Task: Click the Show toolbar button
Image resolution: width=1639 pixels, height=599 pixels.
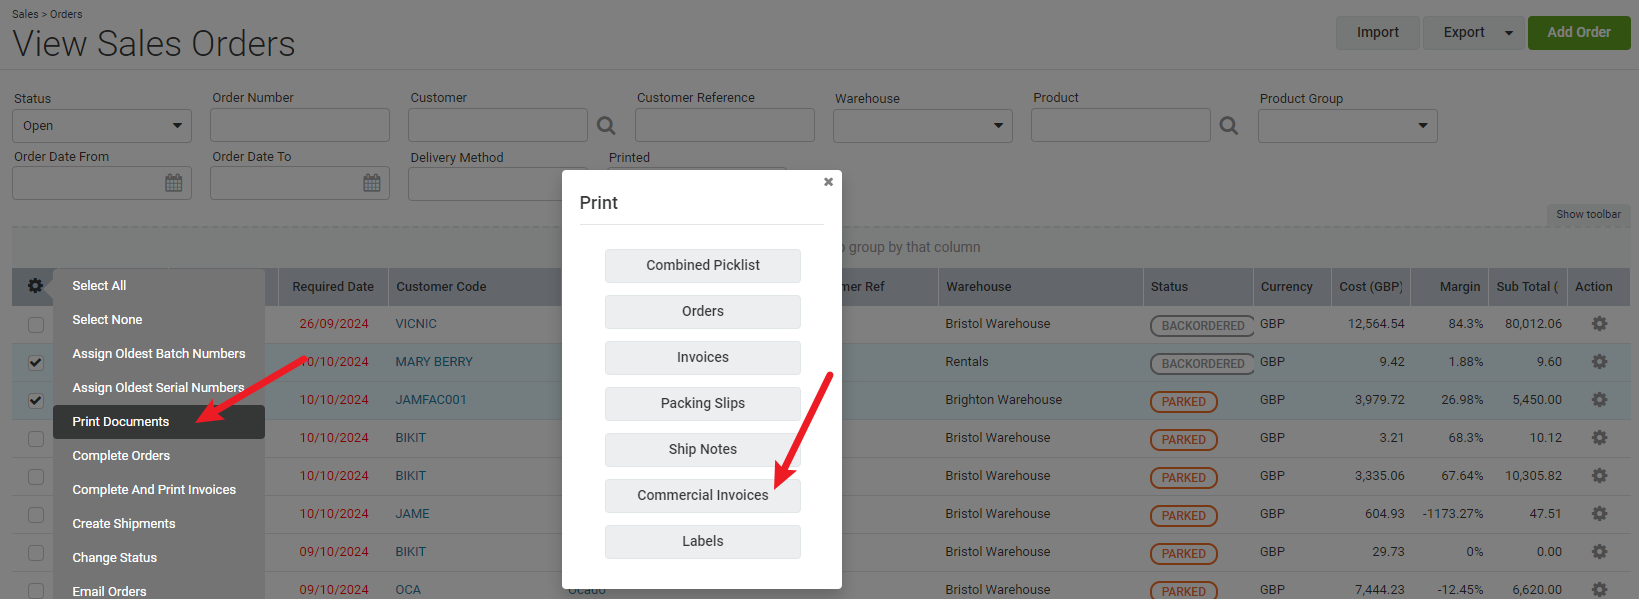Action: click(x=1588, y=215)
